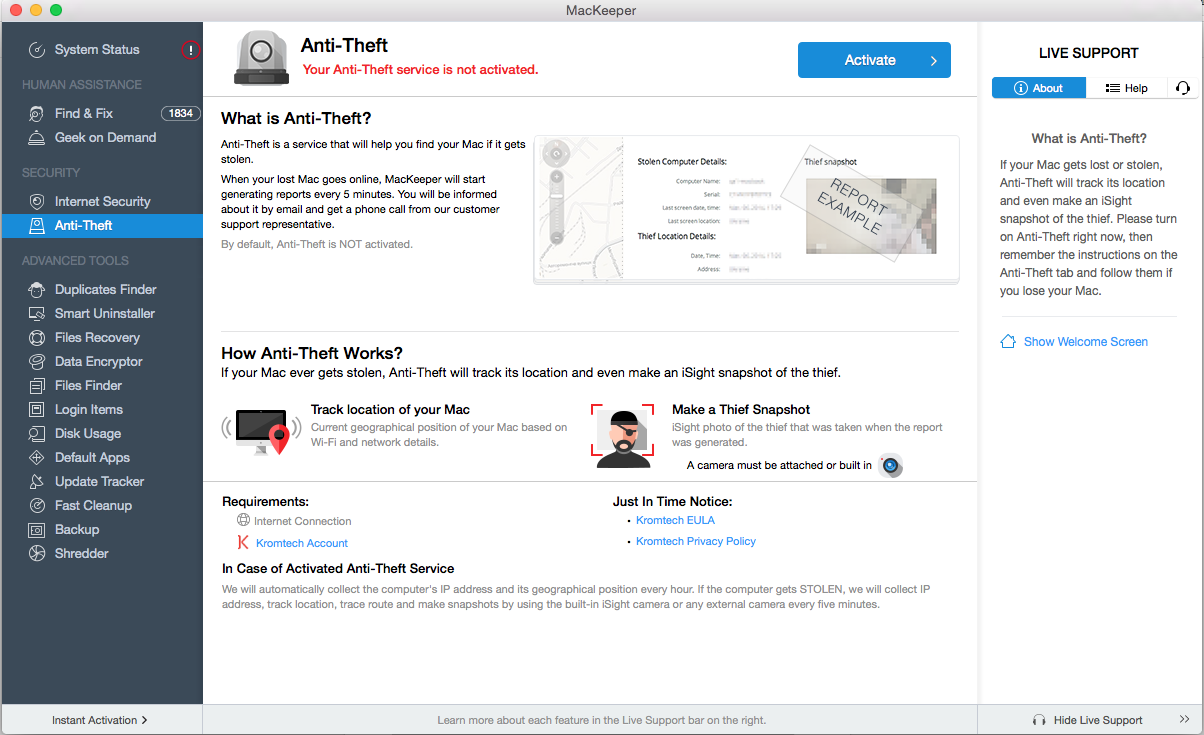Open the Kromtech EULA link
This screenshot has height=735, width=1204.
click(676, 520)
